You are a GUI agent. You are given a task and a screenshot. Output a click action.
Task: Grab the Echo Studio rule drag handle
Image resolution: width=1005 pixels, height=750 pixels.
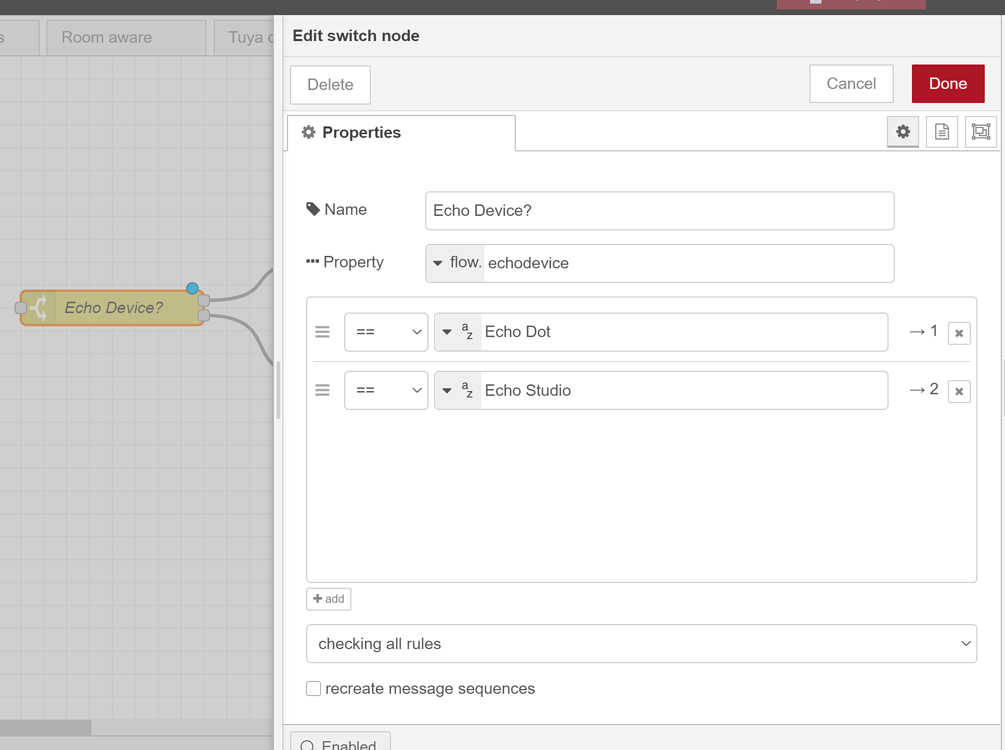(x=322, y=390)
